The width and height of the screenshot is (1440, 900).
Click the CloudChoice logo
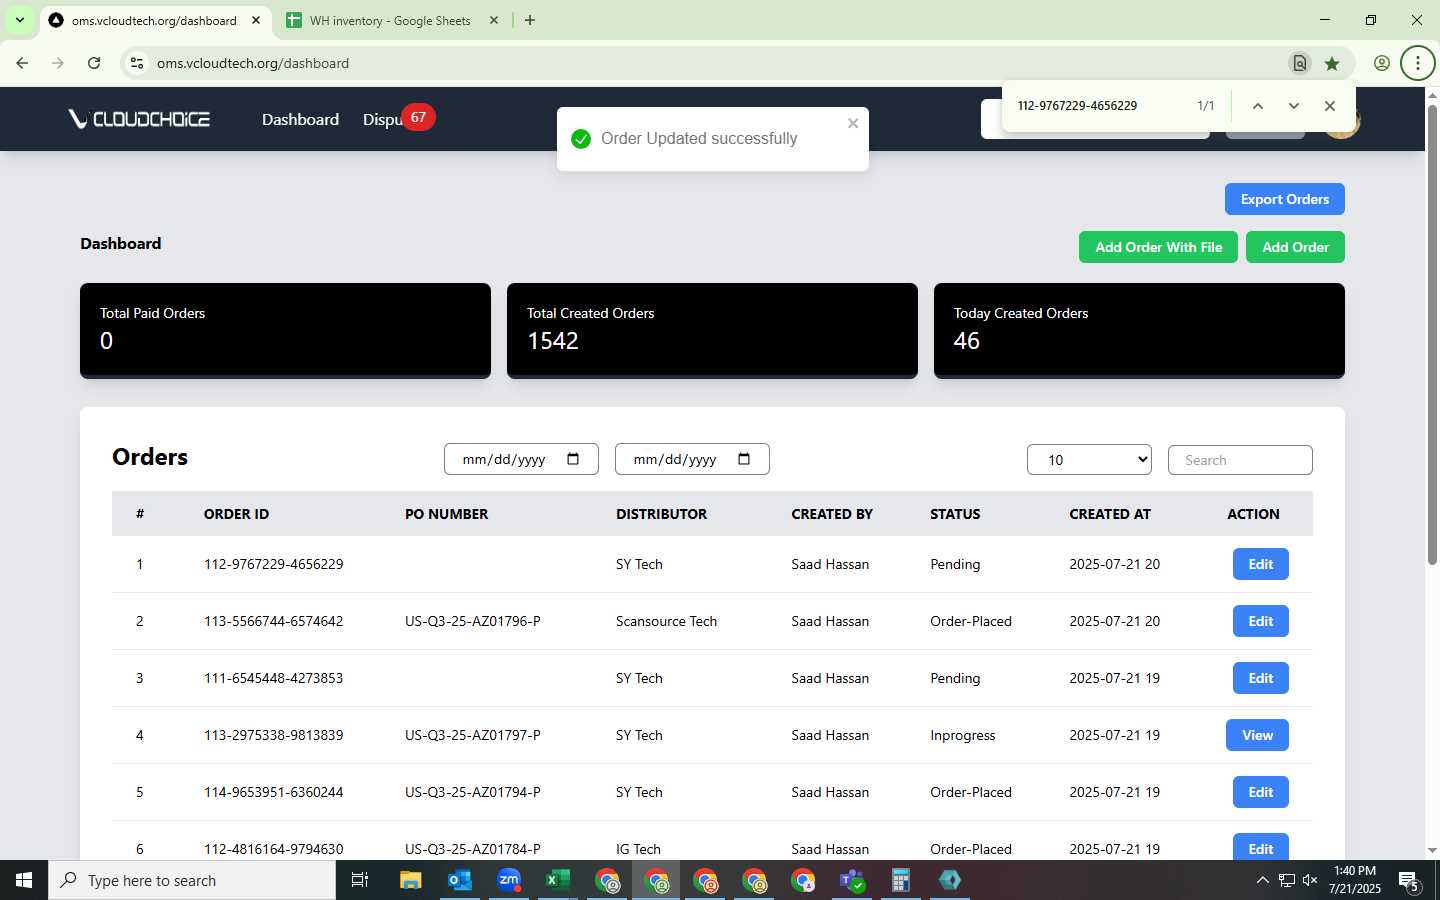pos(139,119)
